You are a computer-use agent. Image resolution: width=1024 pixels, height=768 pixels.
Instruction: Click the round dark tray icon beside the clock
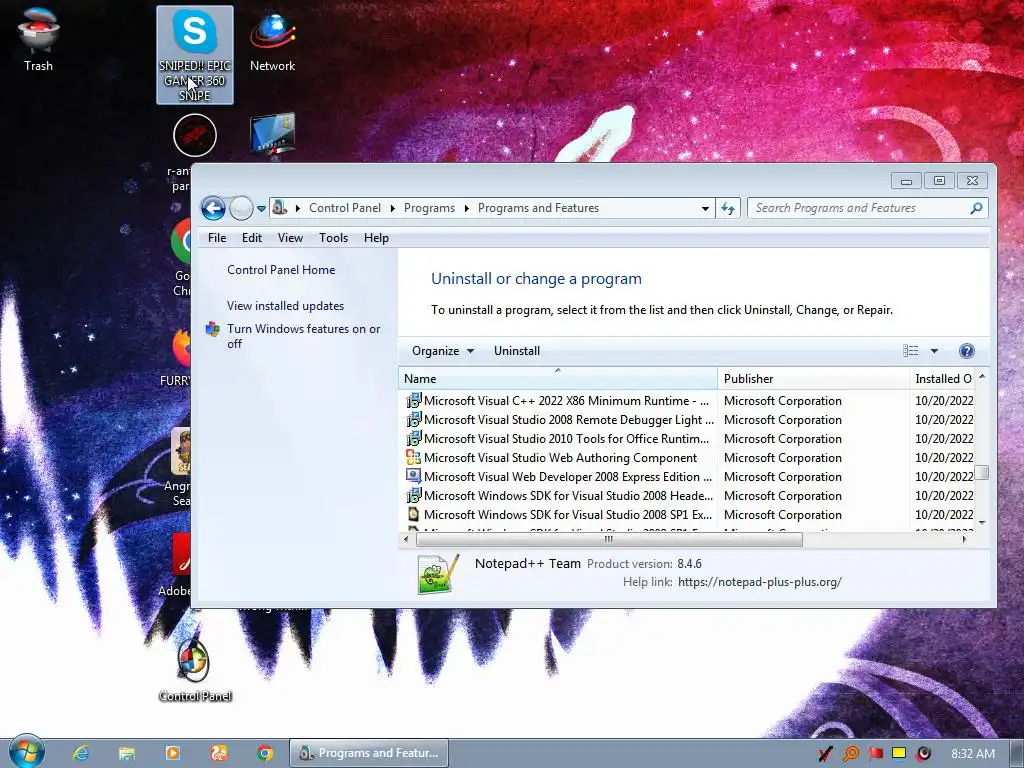[923, 754]
